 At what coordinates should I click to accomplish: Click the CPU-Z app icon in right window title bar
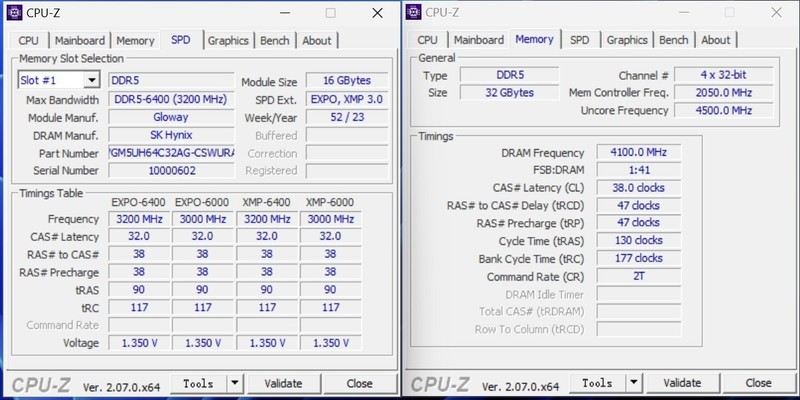(x=413, y=12)
